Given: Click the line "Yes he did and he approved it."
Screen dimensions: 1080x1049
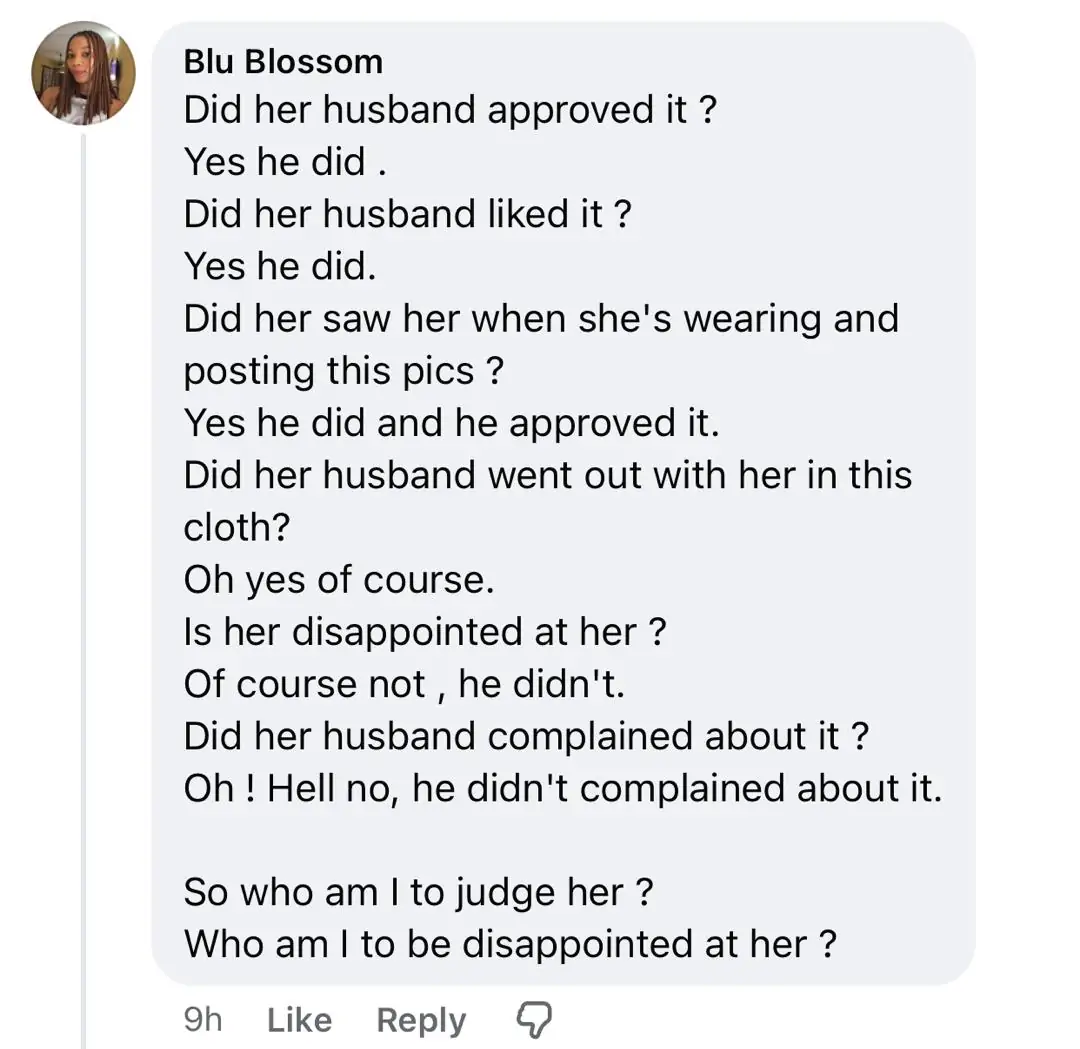Looking at the screenshot, I should (451, 423).
